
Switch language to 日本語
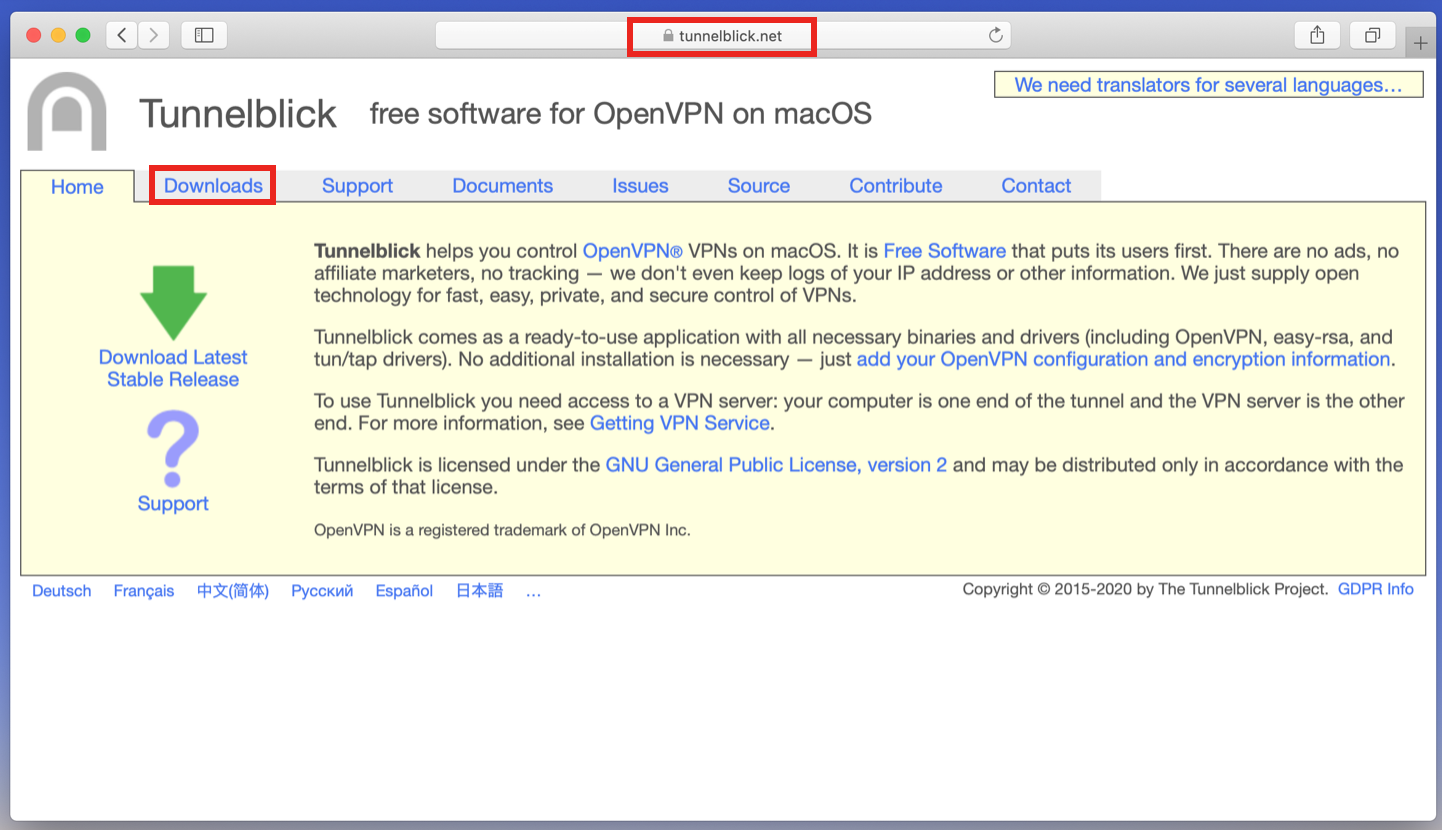tap(480, 591)
